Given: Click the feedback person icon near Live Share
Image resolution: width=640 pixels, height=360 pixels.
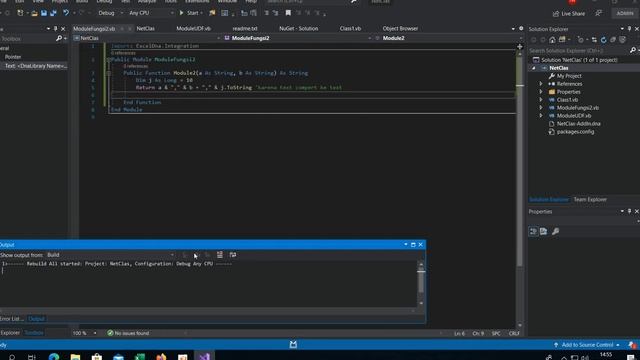Looking at the screenshot, I should click(598, 13).
